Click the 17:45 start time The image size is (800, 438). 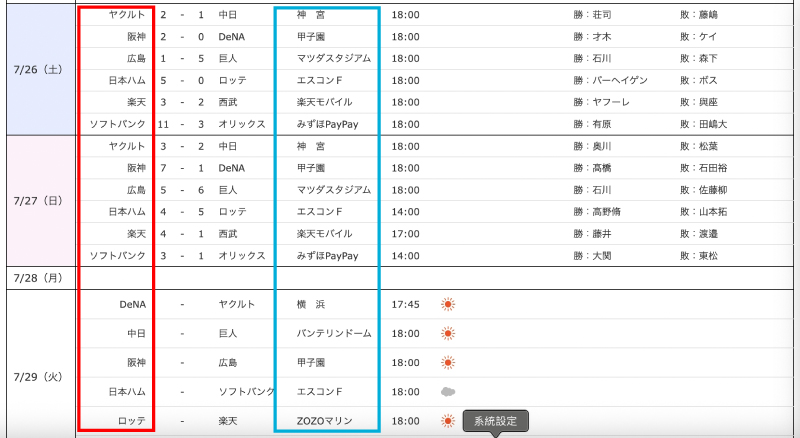(405, 304)
